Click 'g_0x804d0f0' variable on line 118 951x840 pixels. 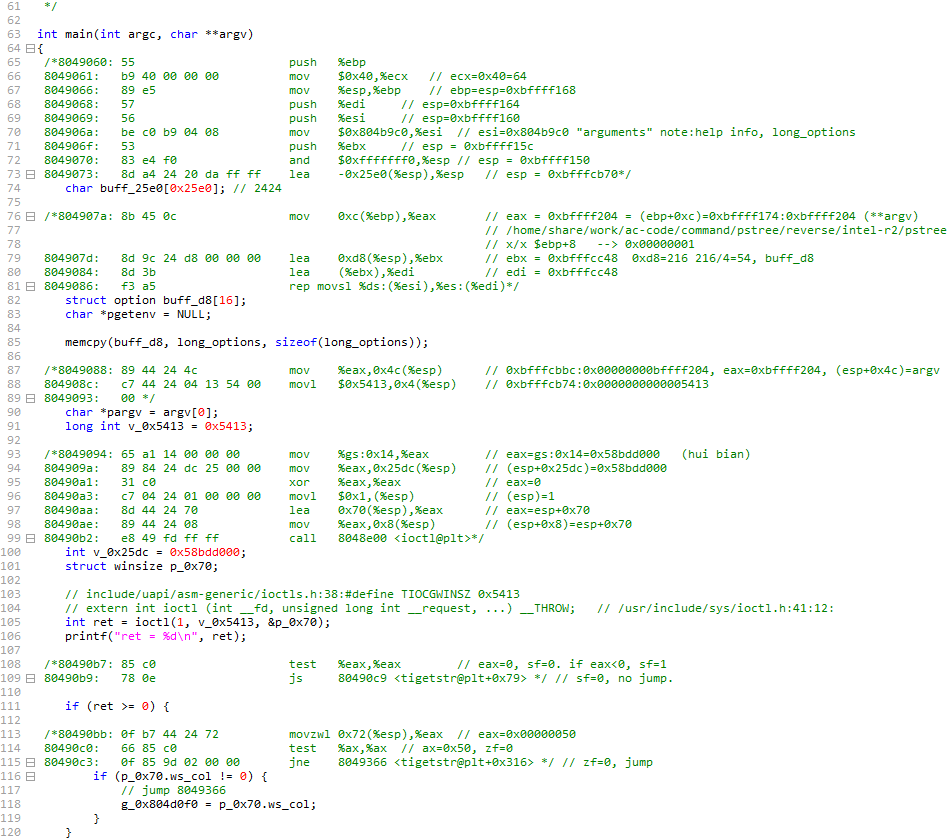coord(159,805)
